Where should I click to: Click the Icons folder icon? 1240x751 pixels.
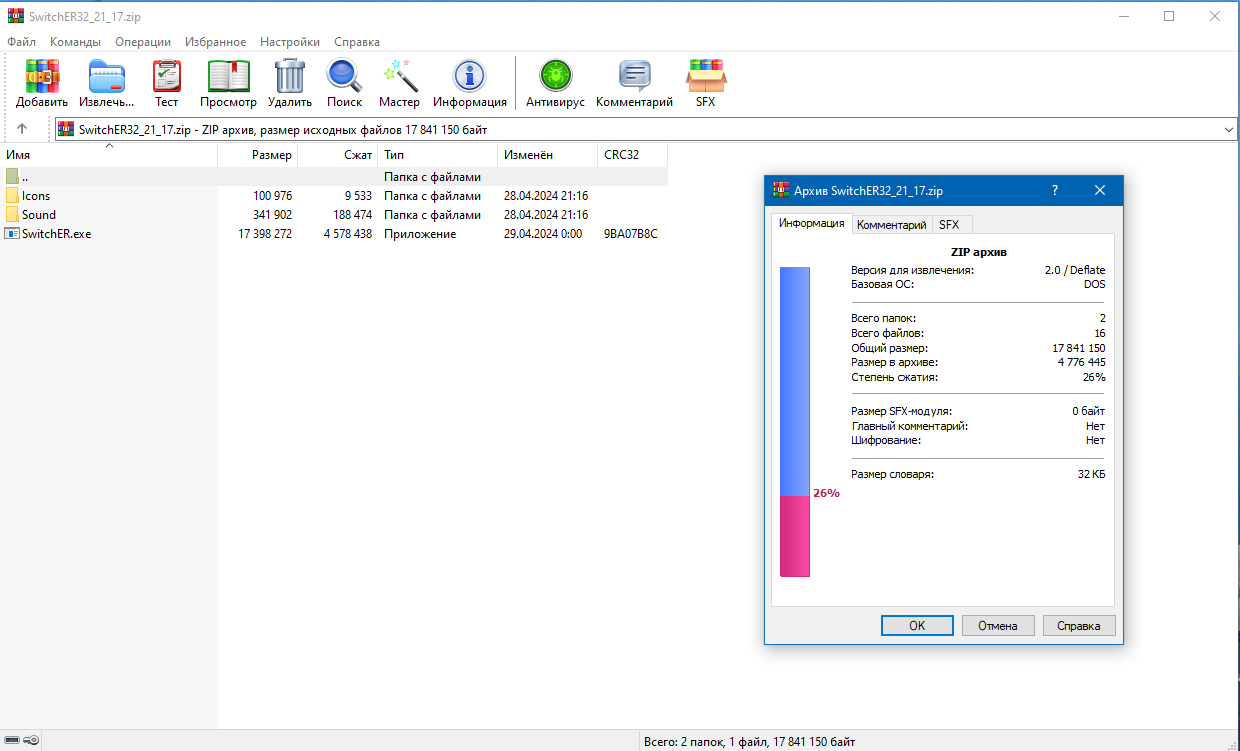[x=12, y=196]
